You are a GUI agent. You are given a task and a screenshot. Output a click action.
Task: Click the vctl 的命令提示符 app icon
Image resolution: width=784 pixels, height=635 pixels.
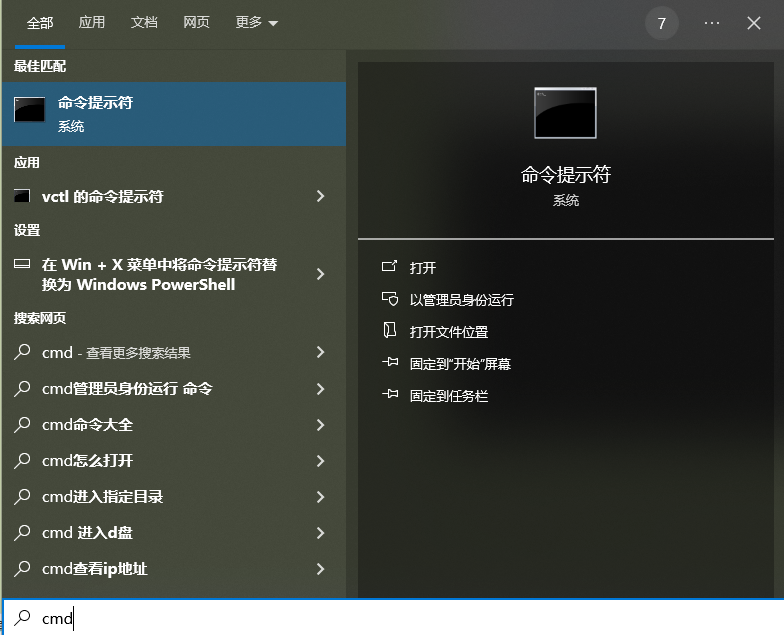point(22,197)
